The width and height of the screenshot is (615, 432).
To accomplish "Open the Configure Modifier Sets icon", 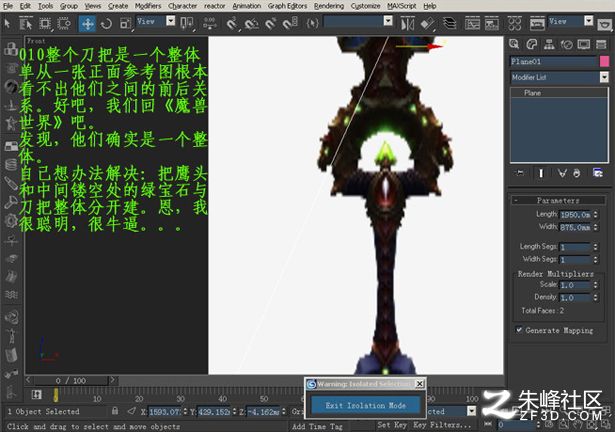I will click(x=598, y=173).
